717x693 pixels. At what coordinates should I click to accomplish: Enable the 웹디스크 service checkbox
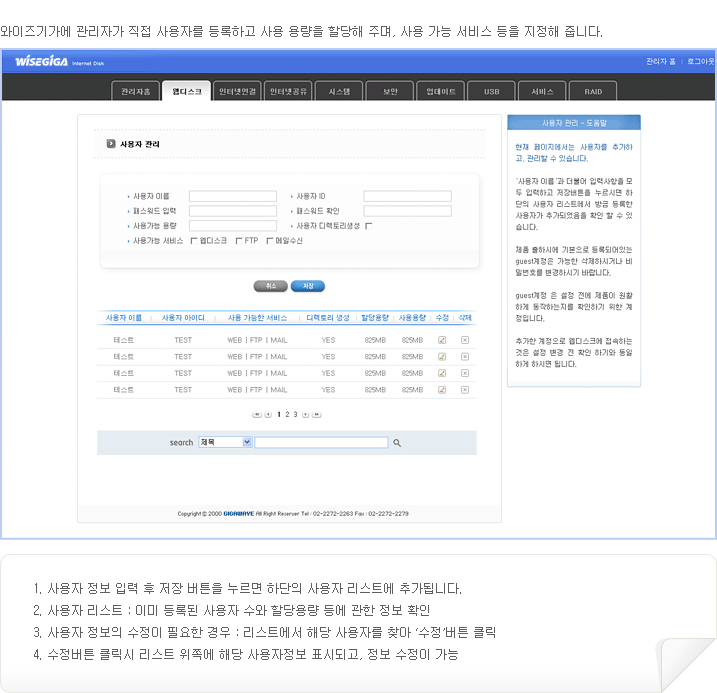(x=194, y=241)
